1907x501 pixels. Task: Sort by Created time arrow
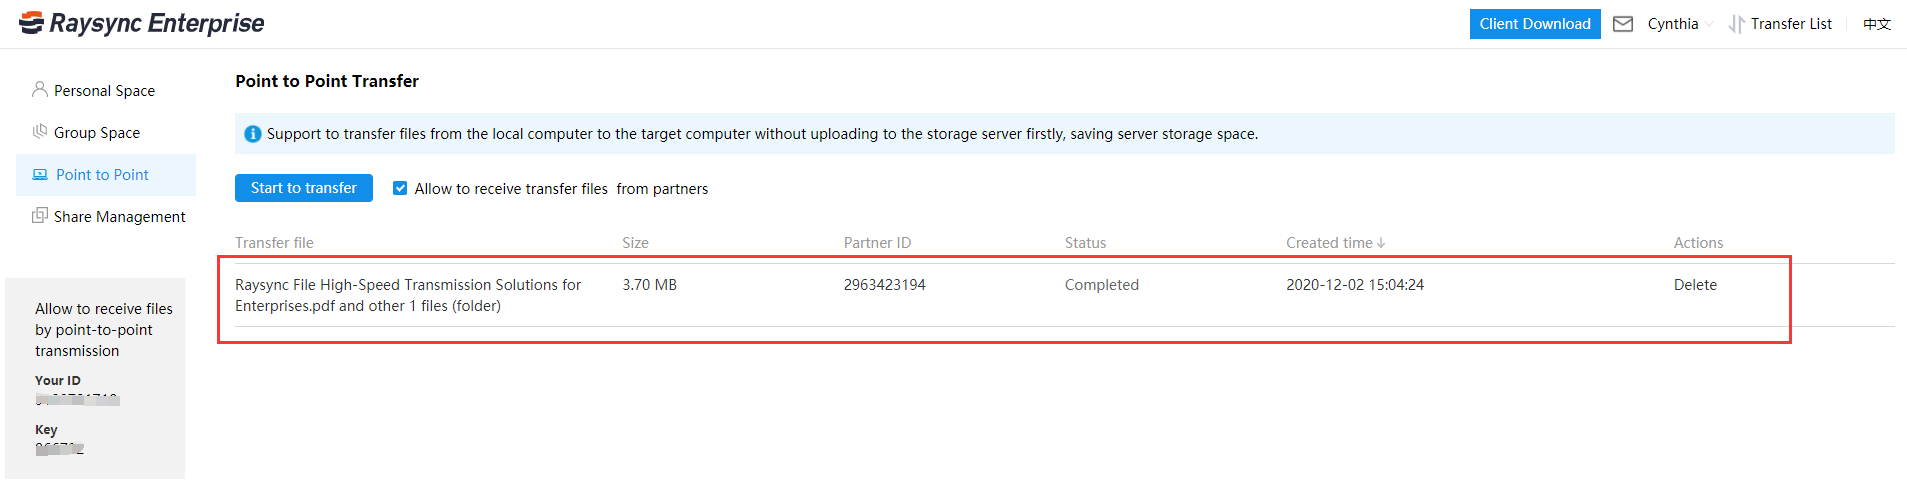tap(1381, 243)
